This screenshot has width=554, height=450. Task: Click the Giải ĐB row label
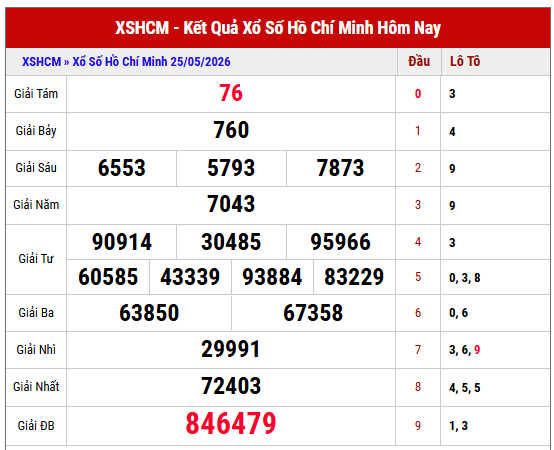[x=36, y=426]
